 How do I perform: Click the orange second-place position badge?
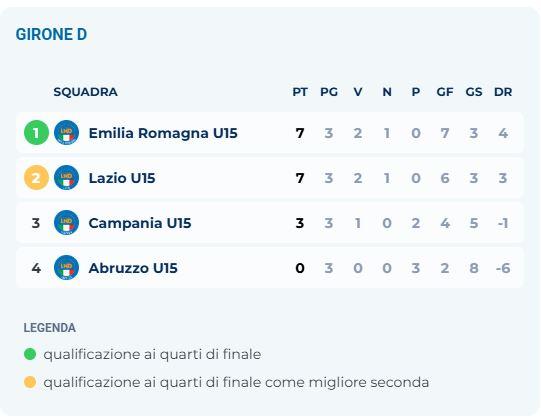pos(36,178)
